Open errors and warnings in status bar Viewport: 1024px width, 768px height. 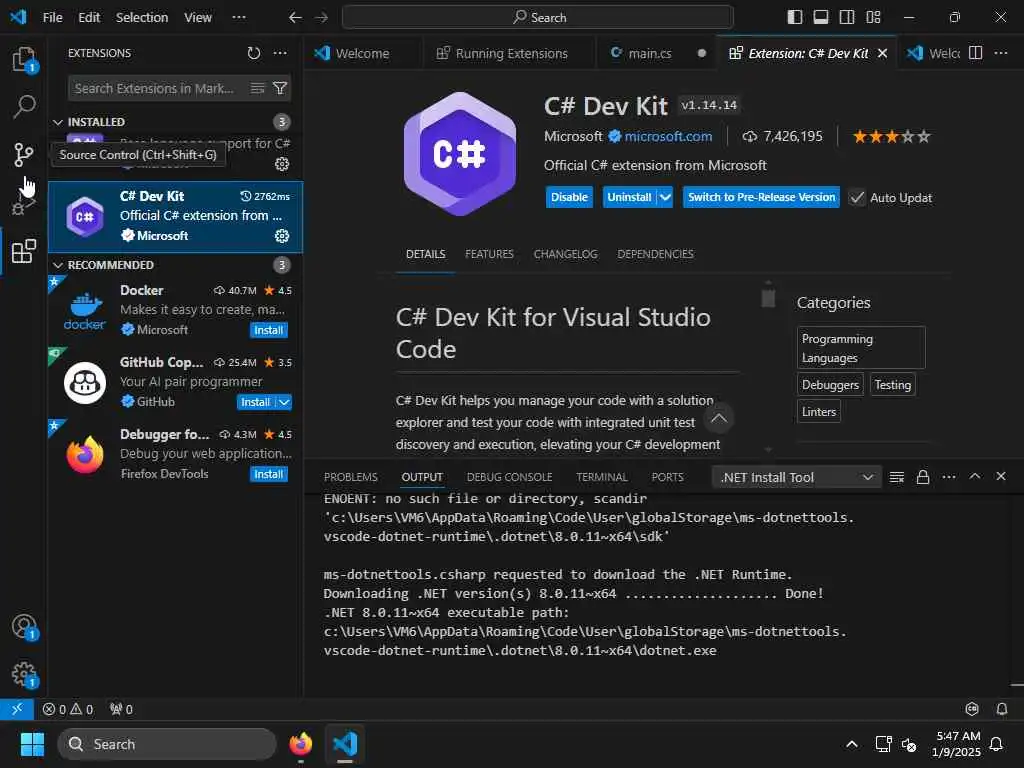(x=68, y=709)
